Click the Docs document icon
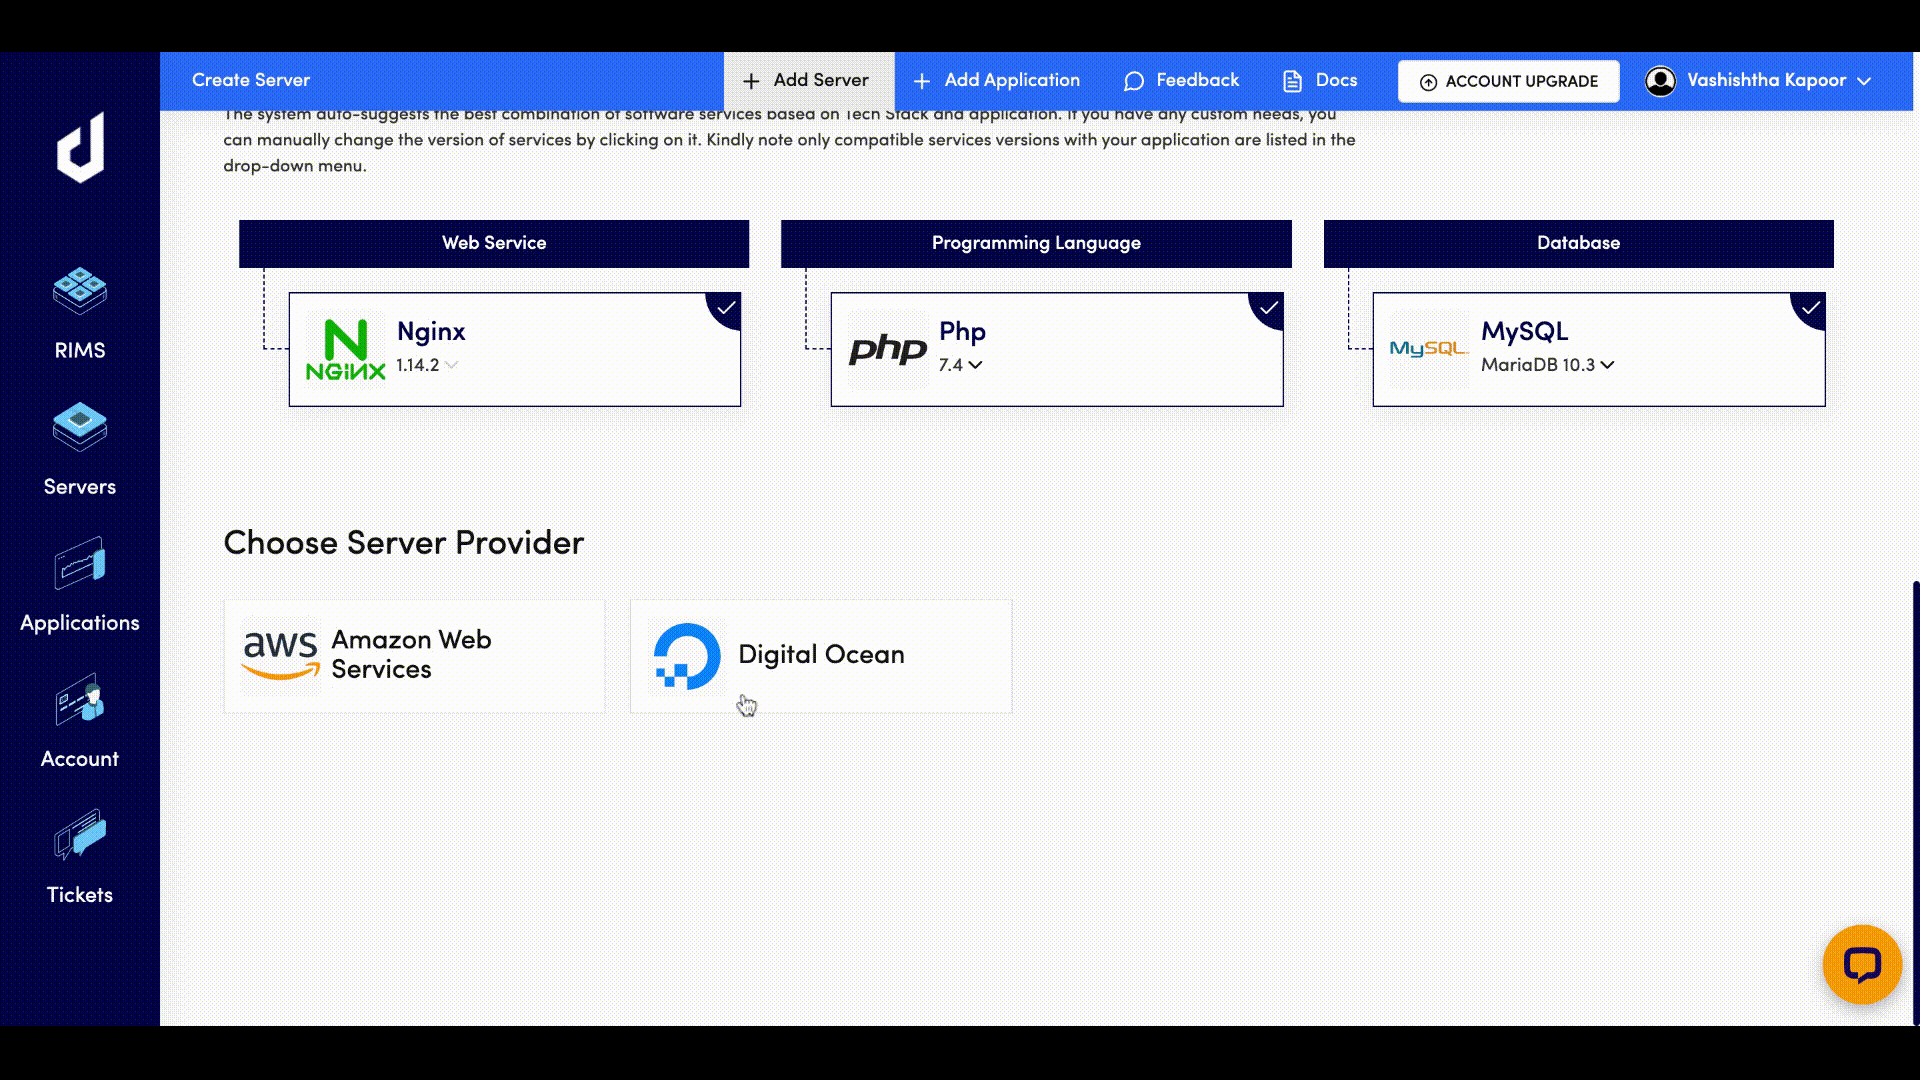 tap(1292, 81)
